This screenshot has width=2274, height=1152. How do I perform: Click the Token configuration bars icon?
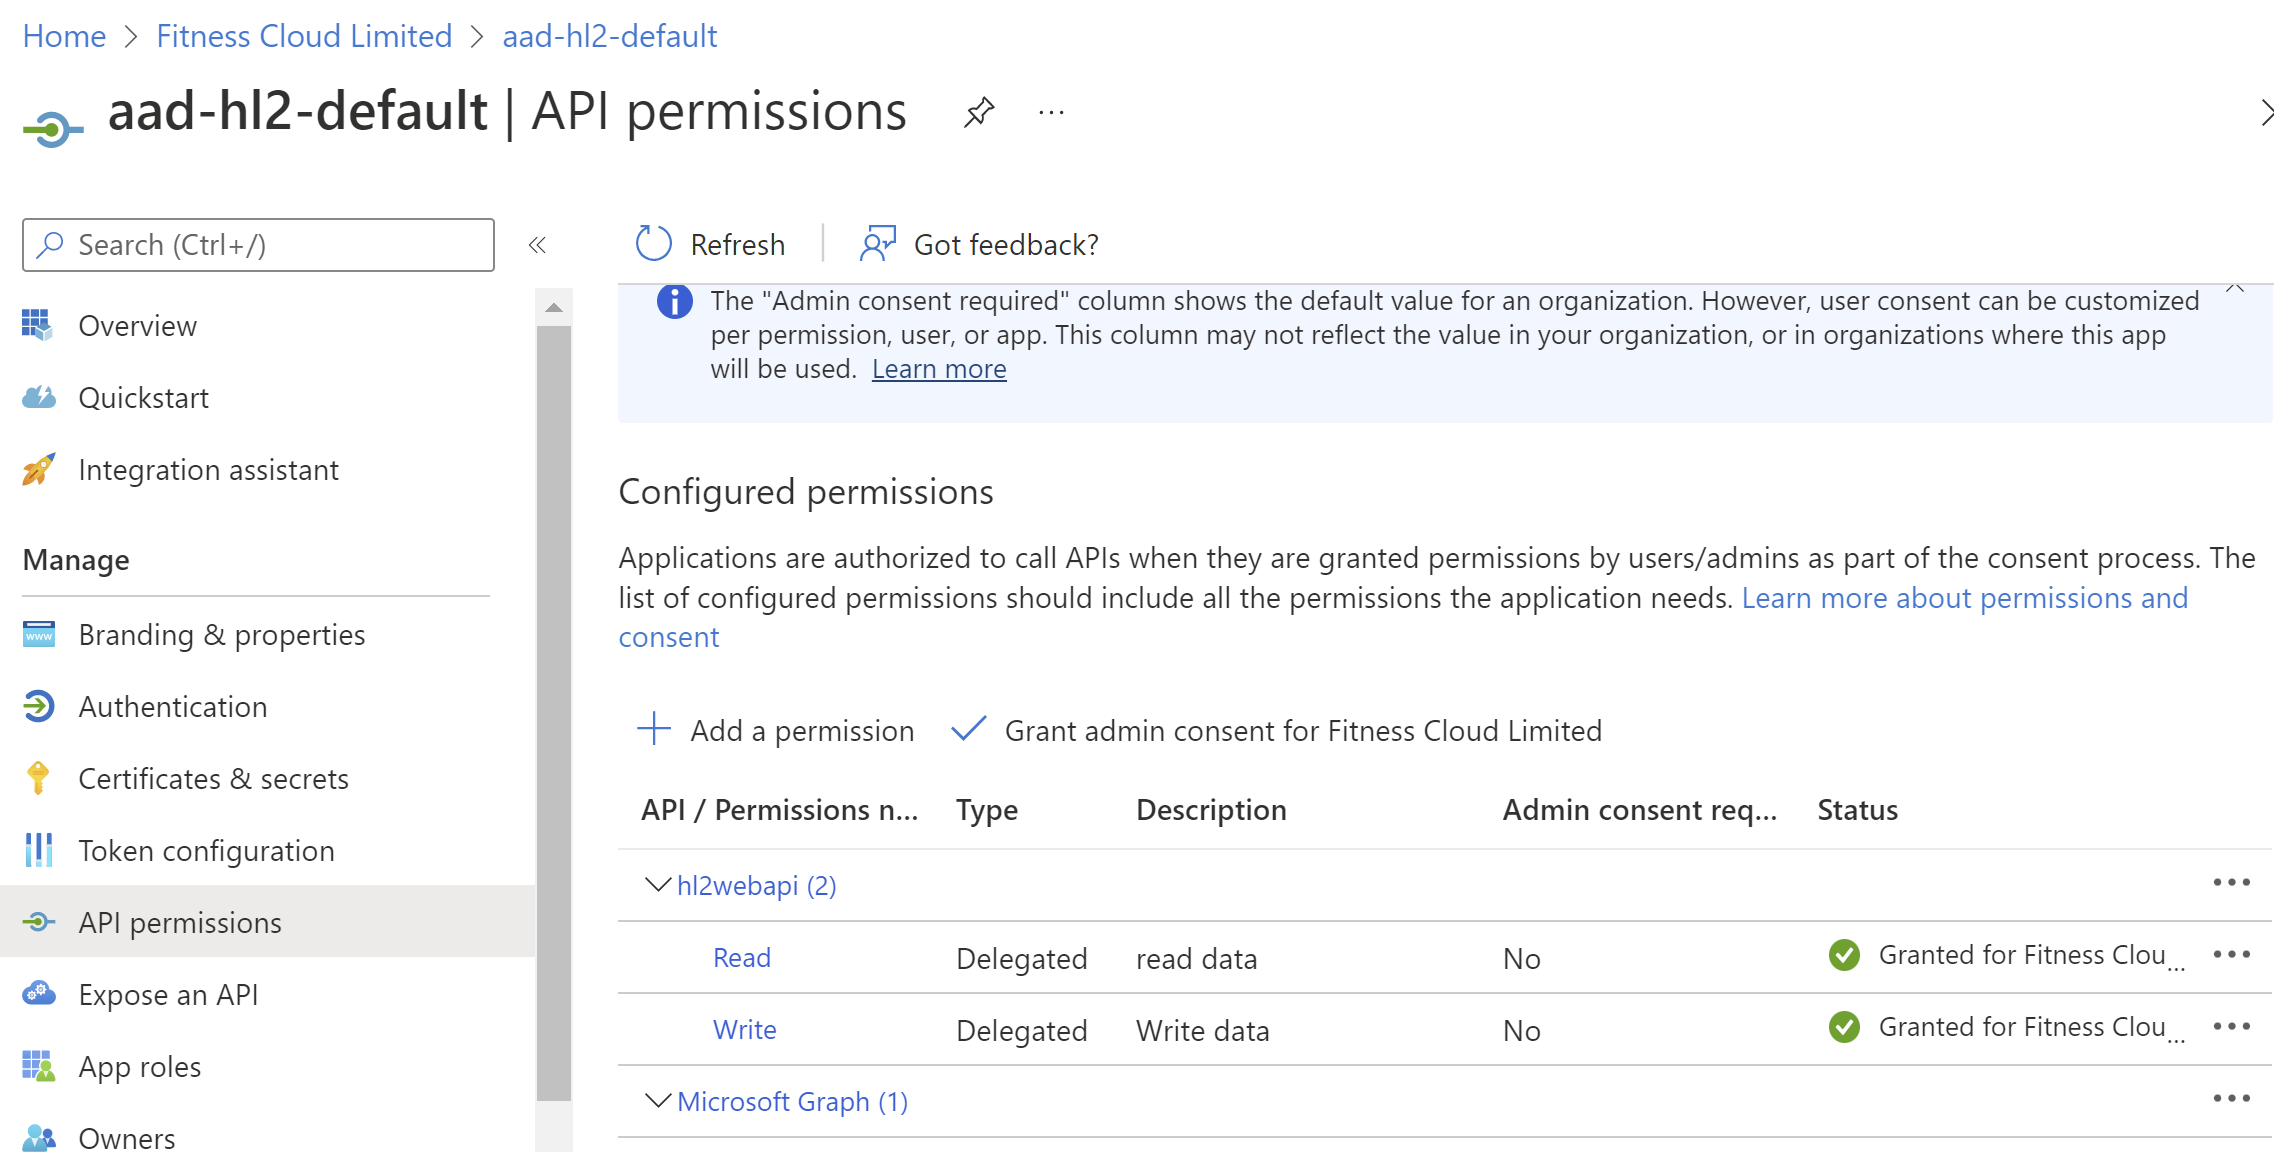38,850
